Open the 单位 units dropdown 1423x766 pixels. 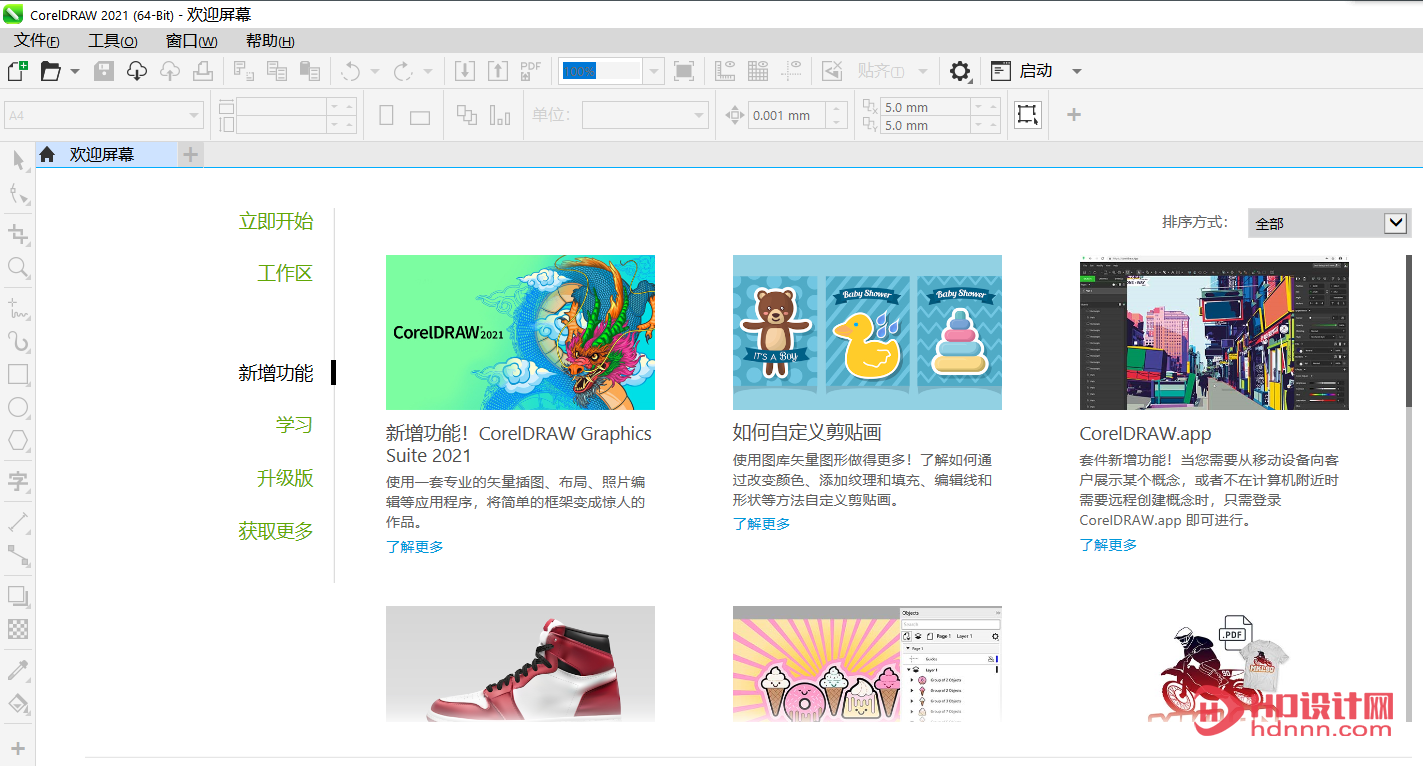(x=645, y=115)
